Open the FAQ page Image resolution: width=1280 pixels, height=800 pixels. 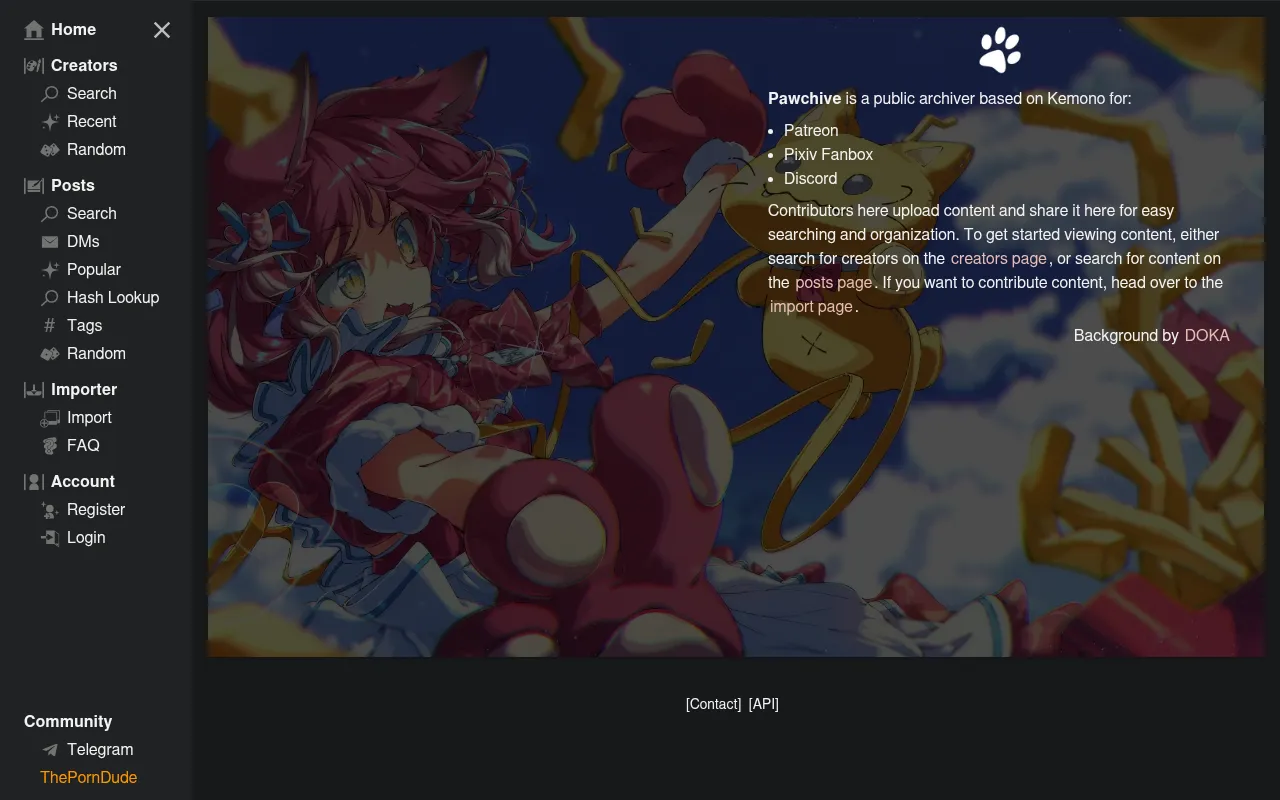coord(83,446)
